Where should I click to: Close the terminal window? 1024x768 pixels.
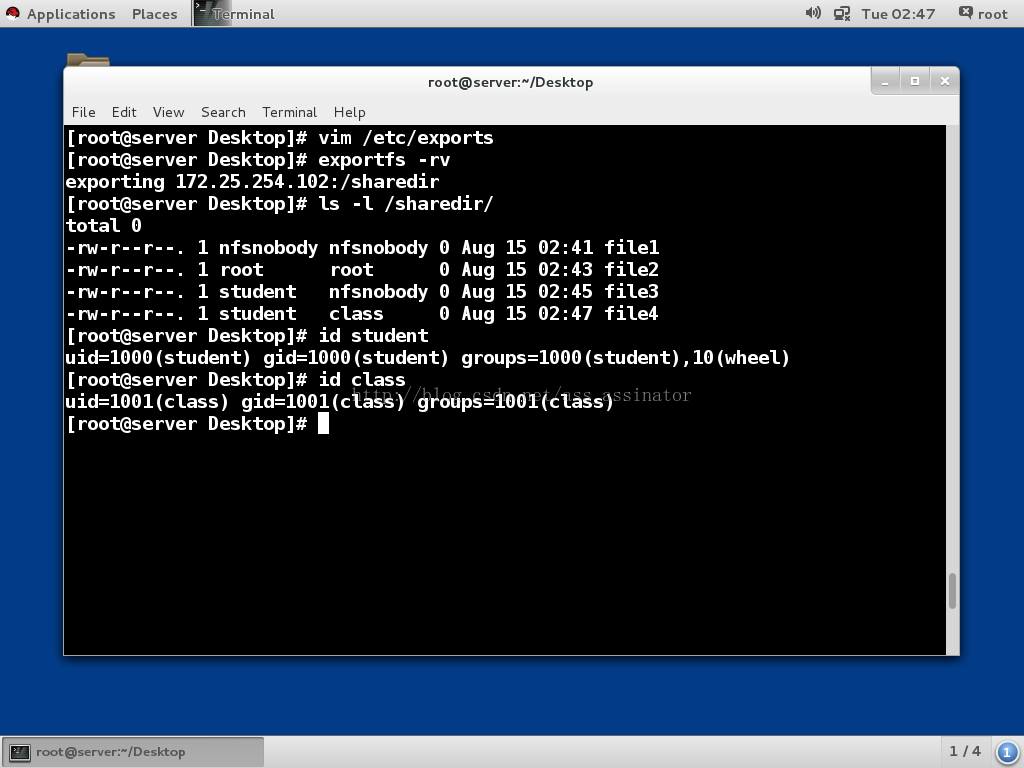tap(944, 81)
